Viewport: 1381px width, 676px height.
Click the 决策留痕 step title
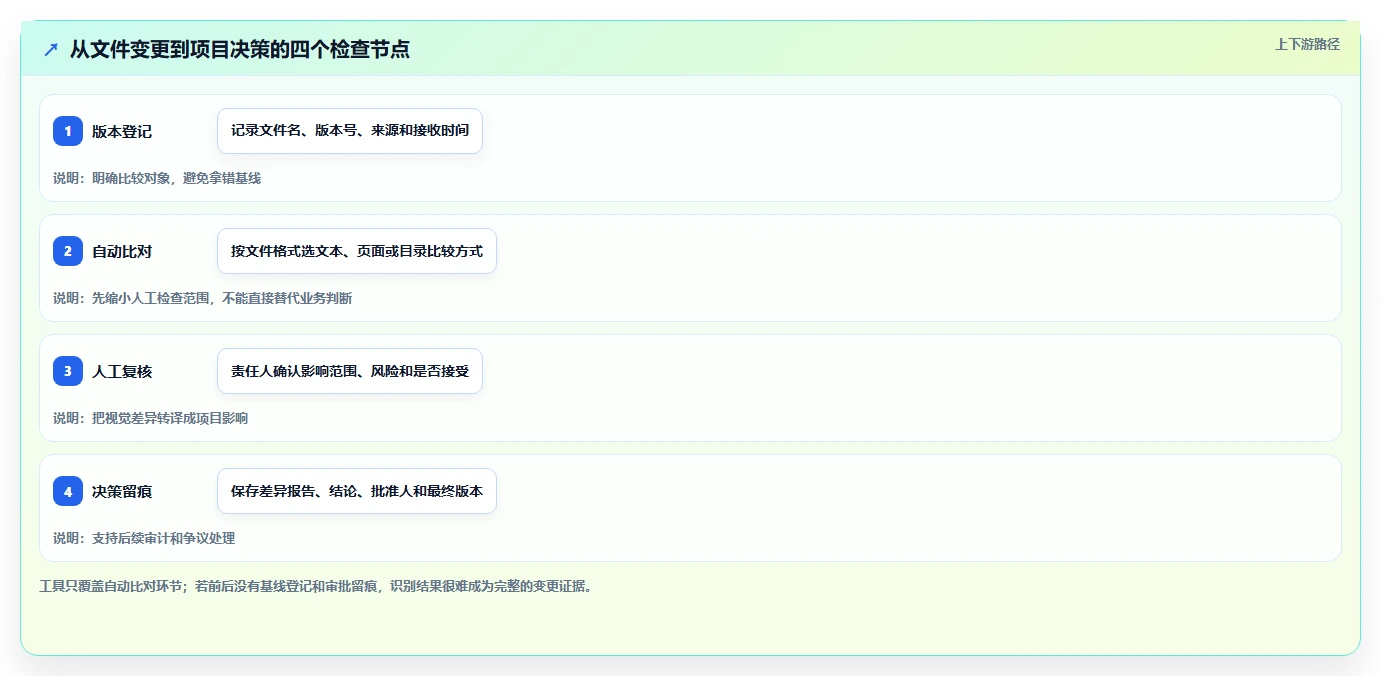[x=122, y=491]
